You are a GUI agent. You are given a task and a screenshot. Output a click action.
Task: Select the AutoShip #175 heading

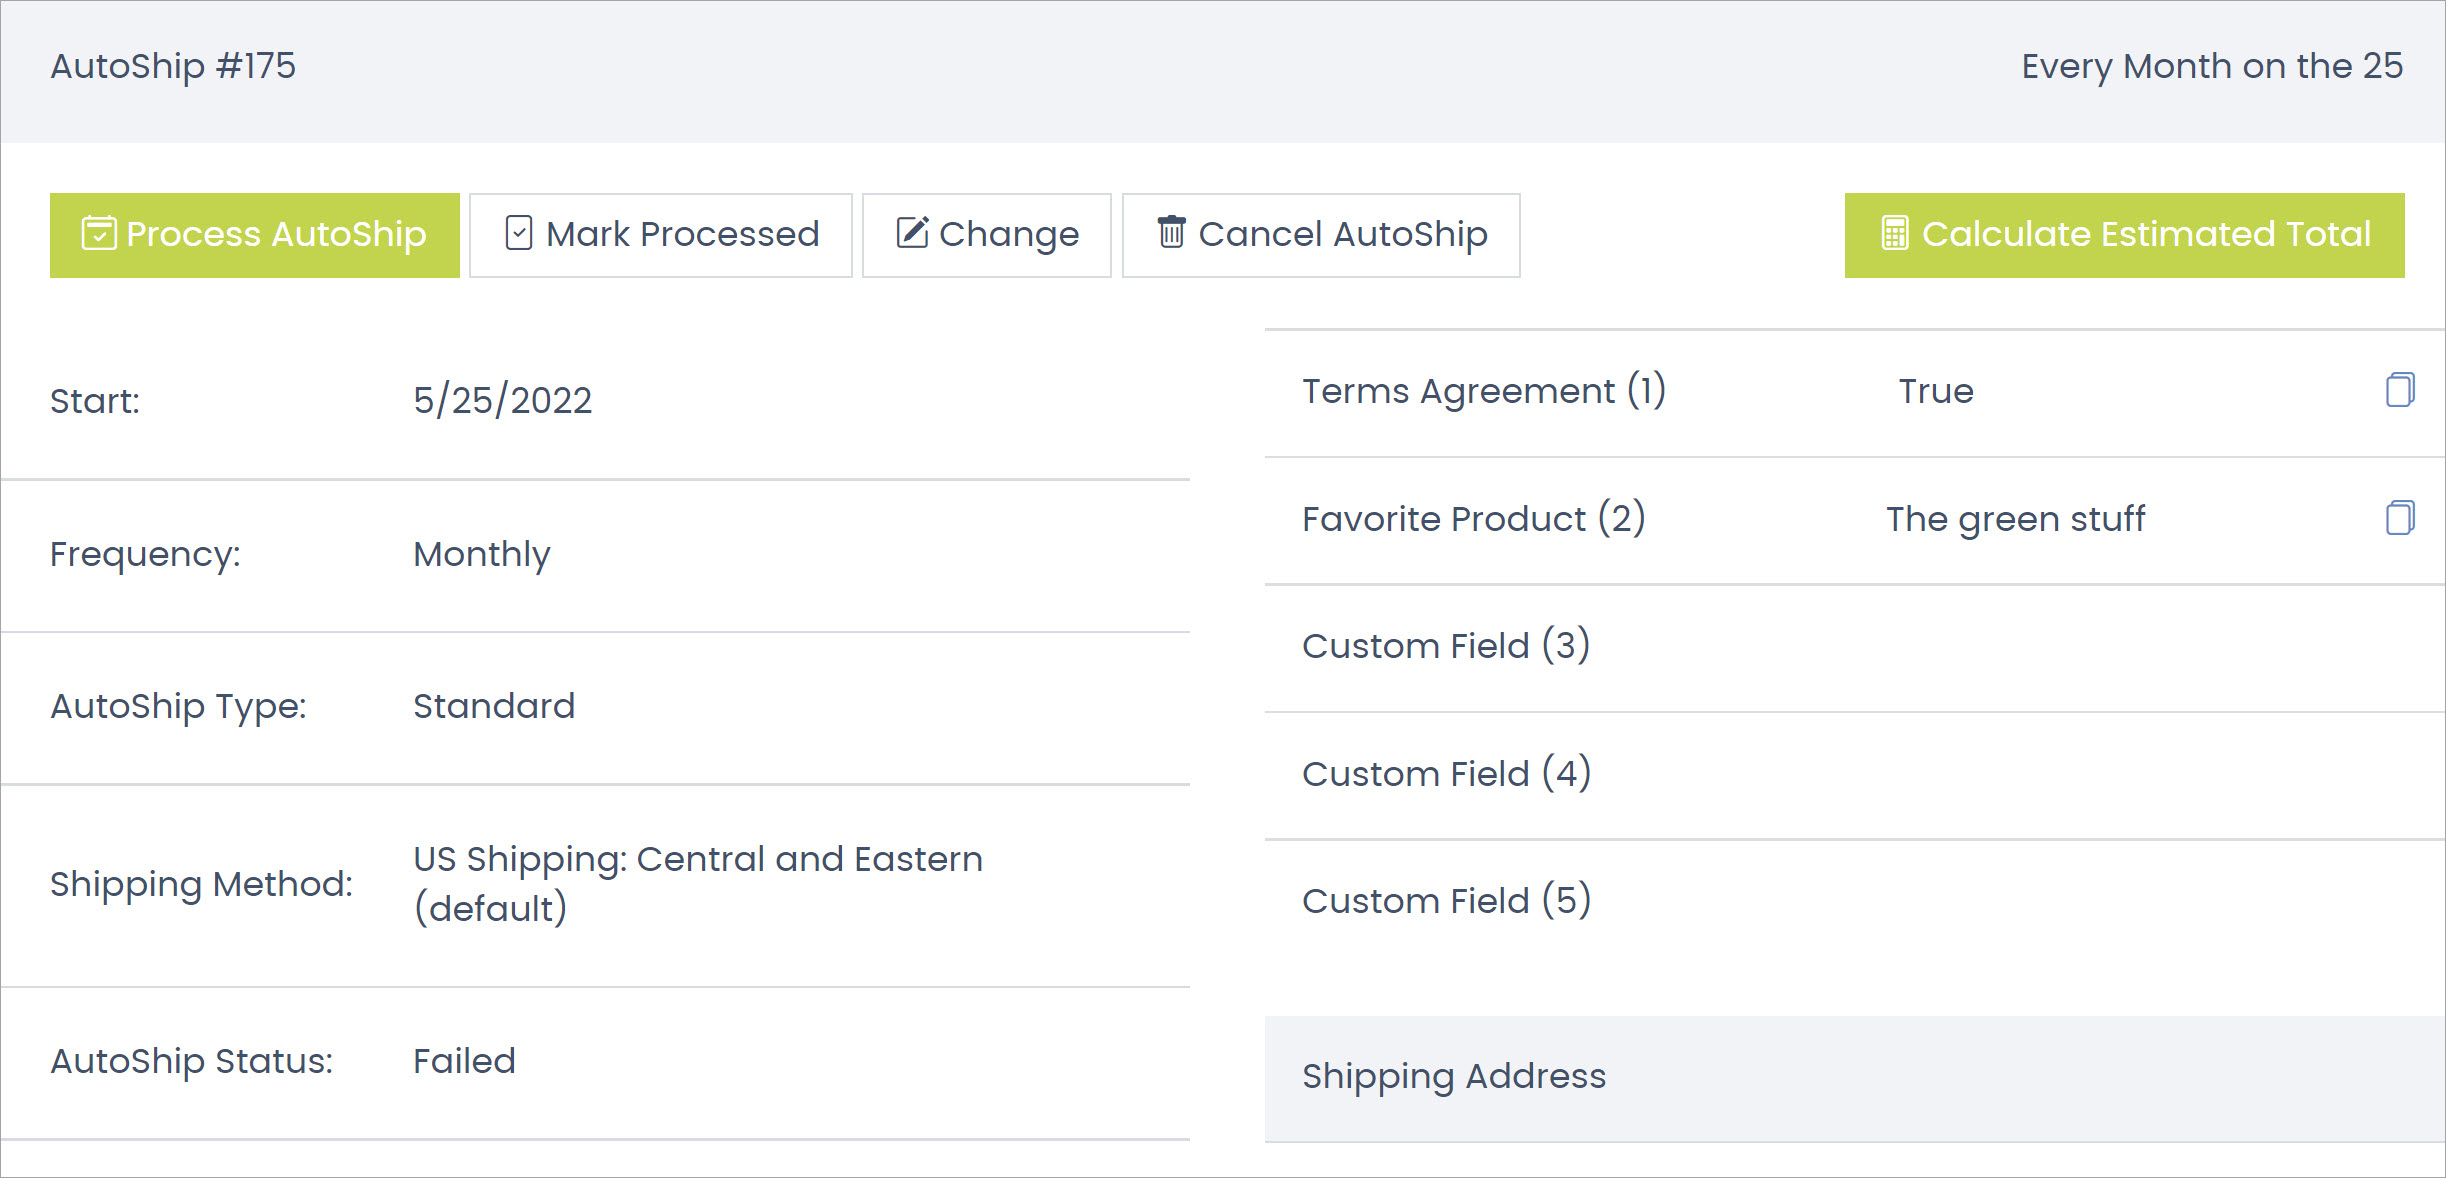(173, 66)
